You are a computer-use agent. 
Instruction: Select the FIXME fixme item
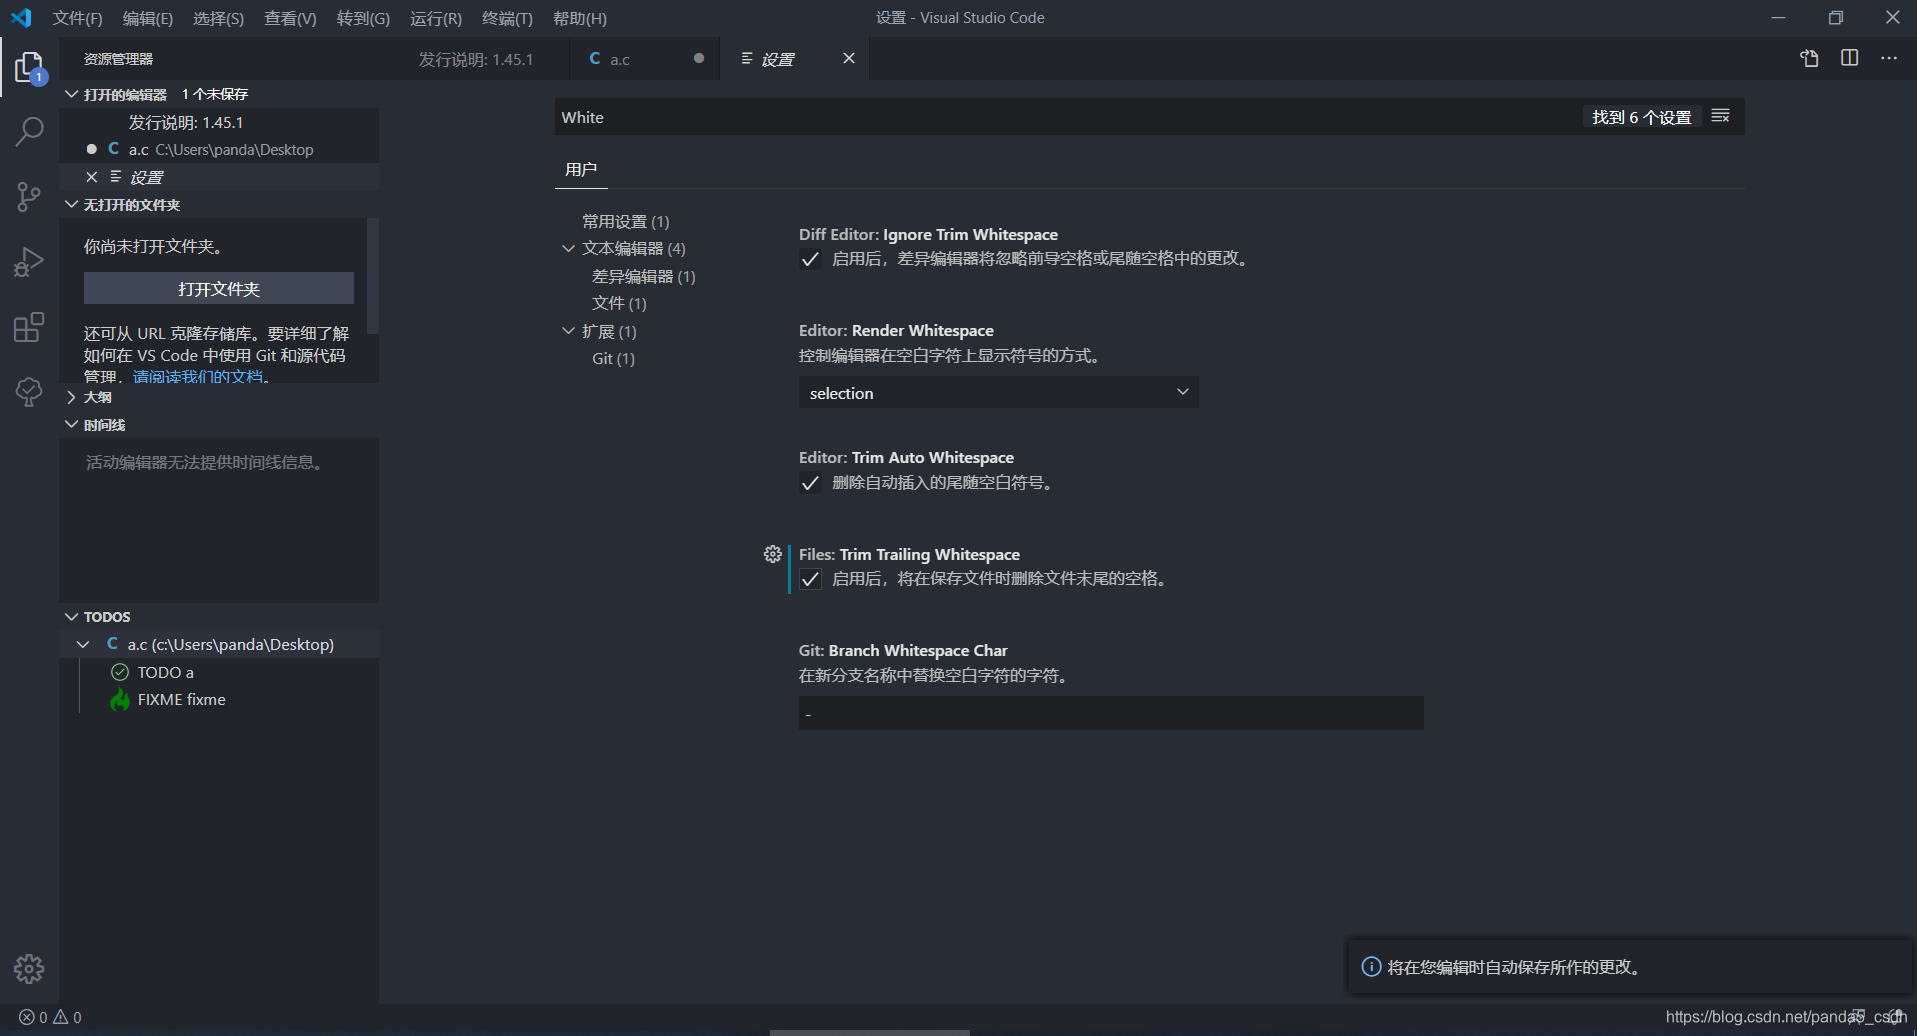(x=182, y=699)
